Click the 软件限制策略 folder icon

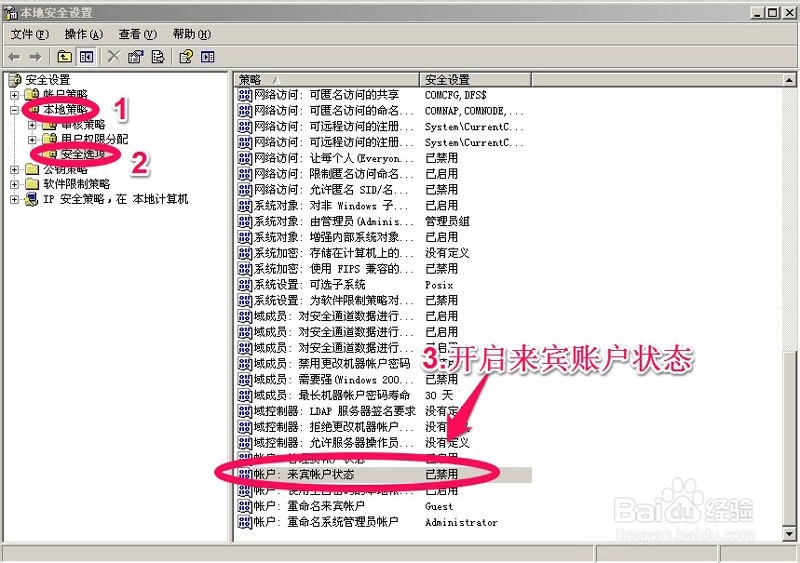32,184
